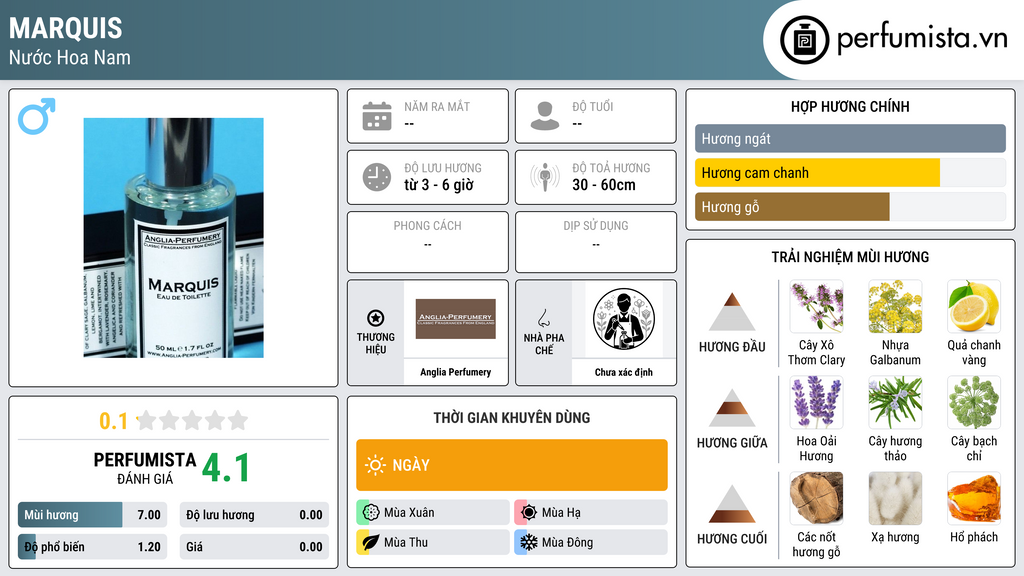The image size is (1024, 576).
Task: Click the '30 - 60cm' sillage value
Action: click(604, 185)
